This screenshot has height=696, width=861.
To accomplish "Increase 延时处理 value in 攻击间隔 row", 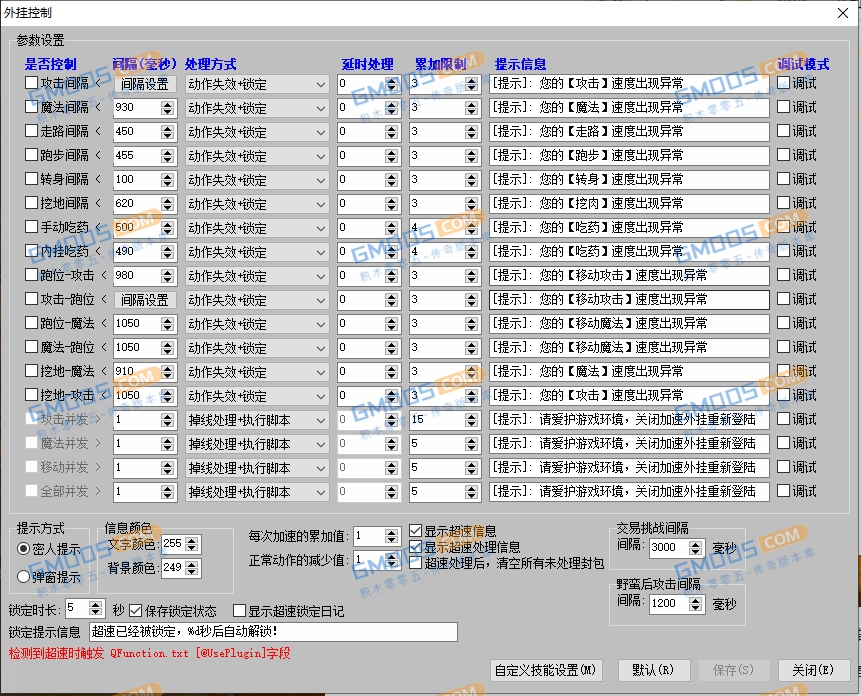I will coord(392,80).
